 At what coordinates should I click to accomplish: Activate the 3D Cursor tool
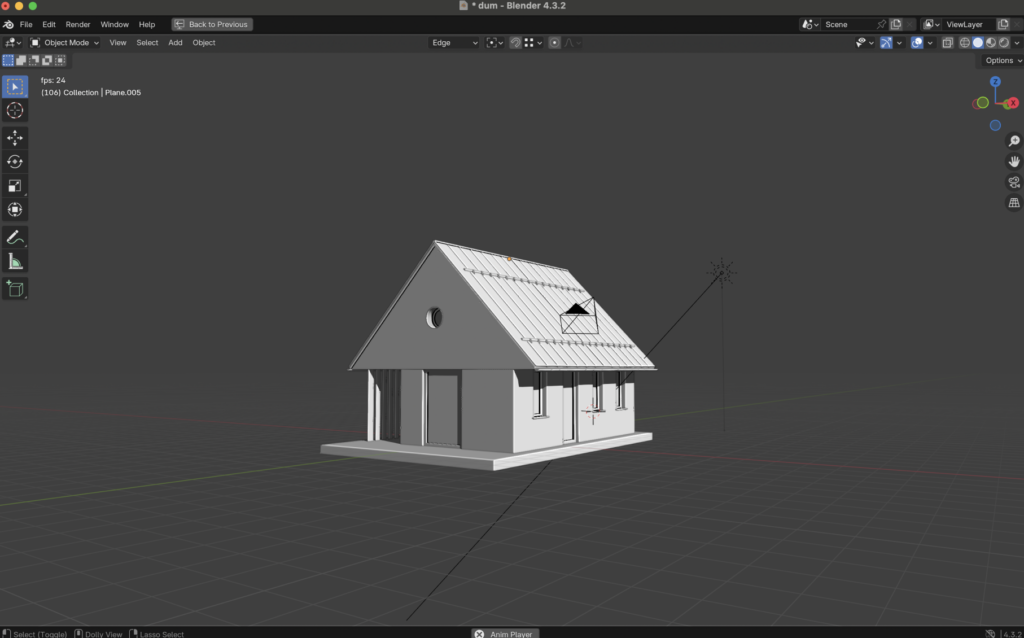coord(14,110)
